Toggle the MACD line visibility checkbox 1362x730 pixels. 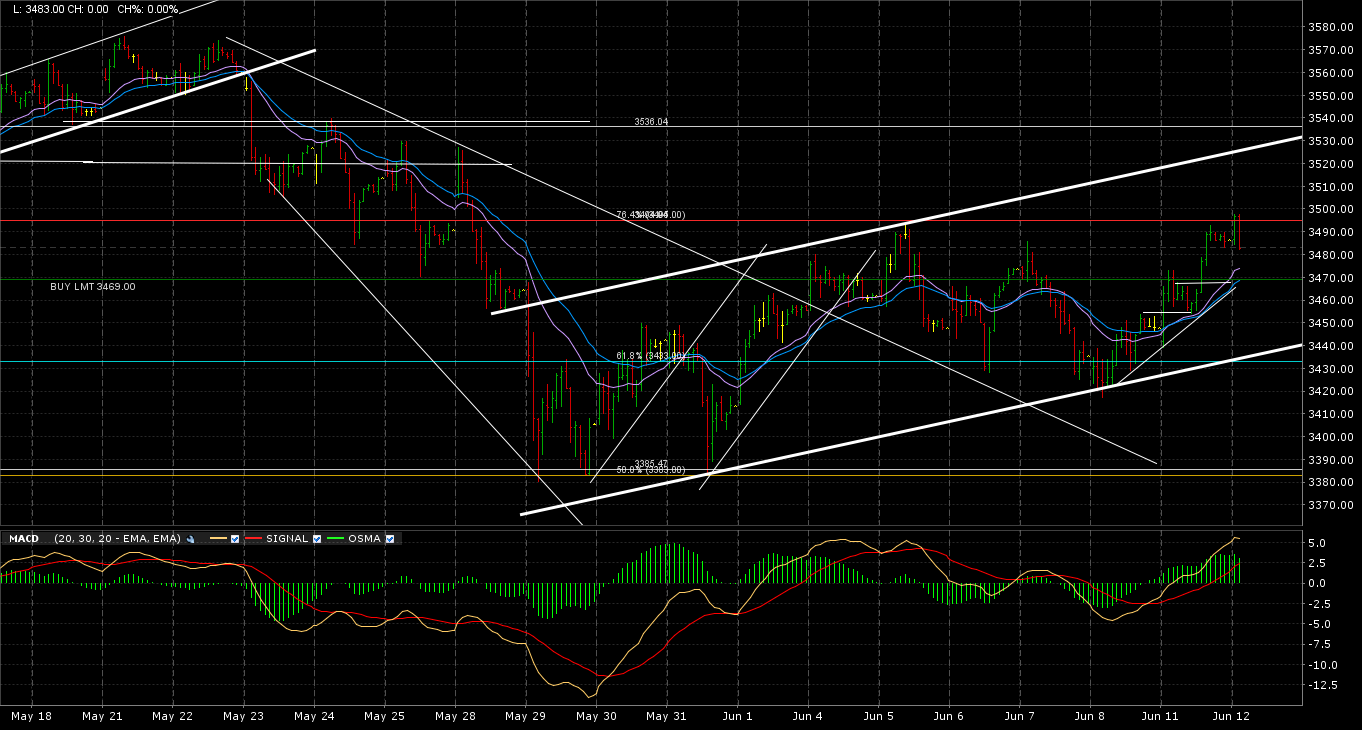coord(235,538)
